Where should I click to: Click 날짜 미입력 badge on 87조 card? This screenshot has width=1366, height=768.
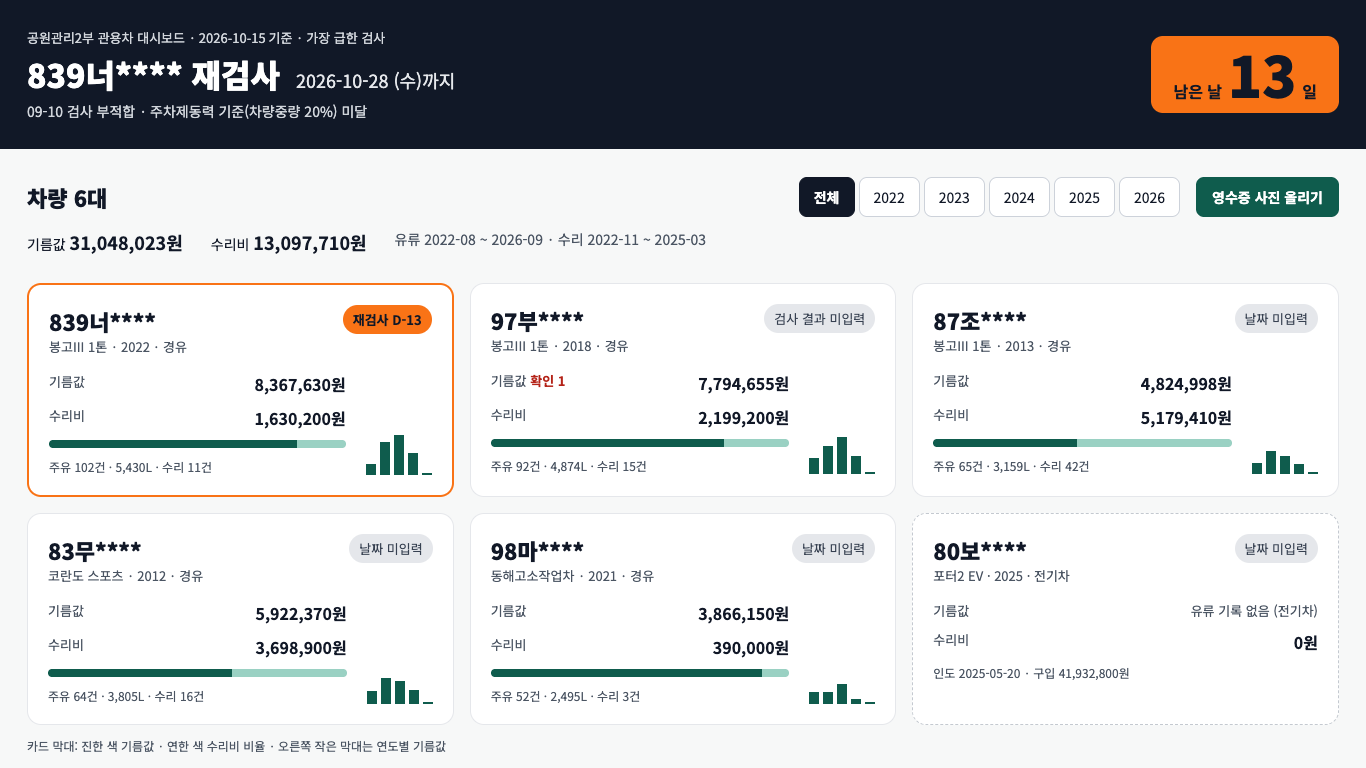(x=1276, y=318)
